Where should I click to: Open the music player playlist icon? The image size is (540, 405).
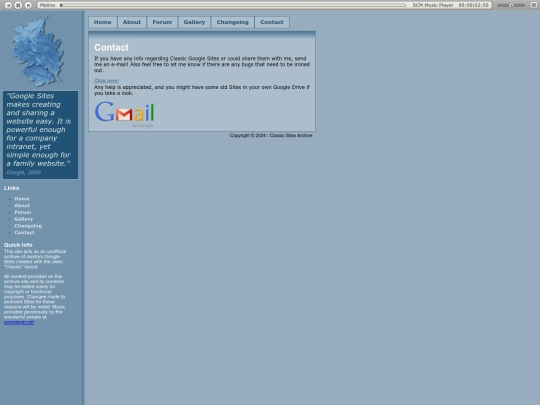point(534,5)
